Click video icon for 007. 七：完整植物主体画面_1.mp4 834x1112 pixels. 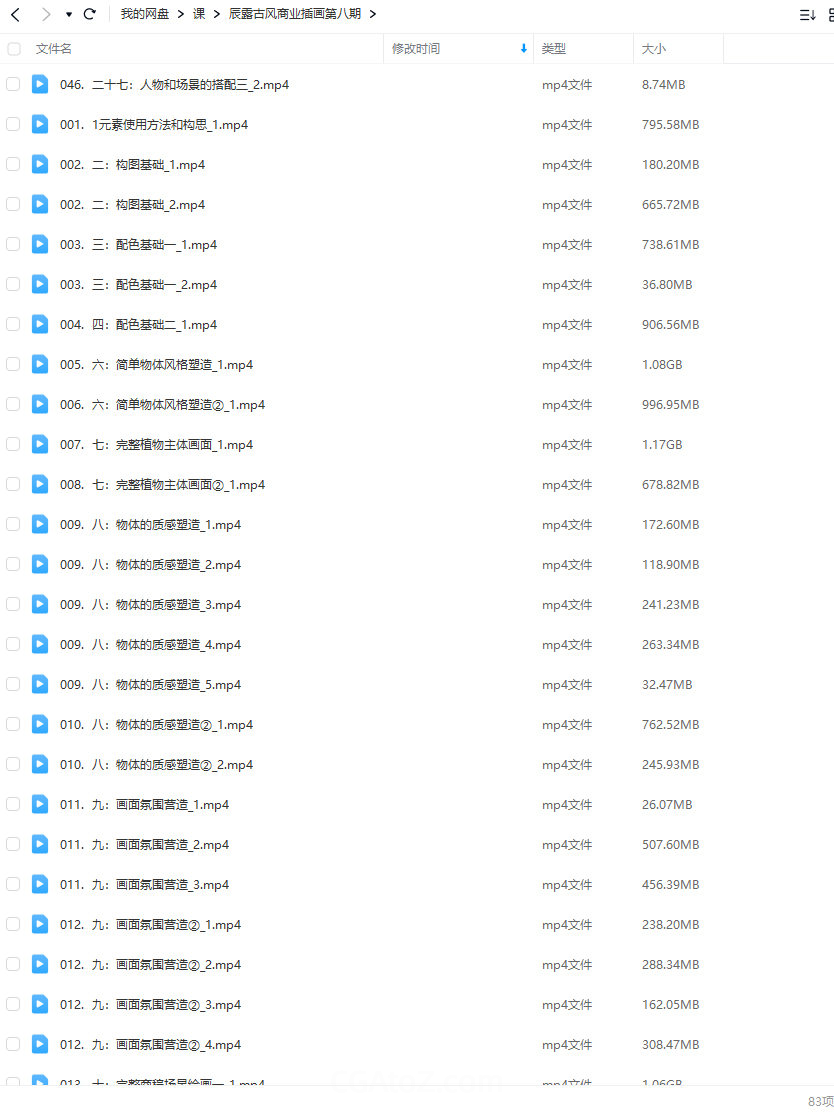[x=40, y=444]
